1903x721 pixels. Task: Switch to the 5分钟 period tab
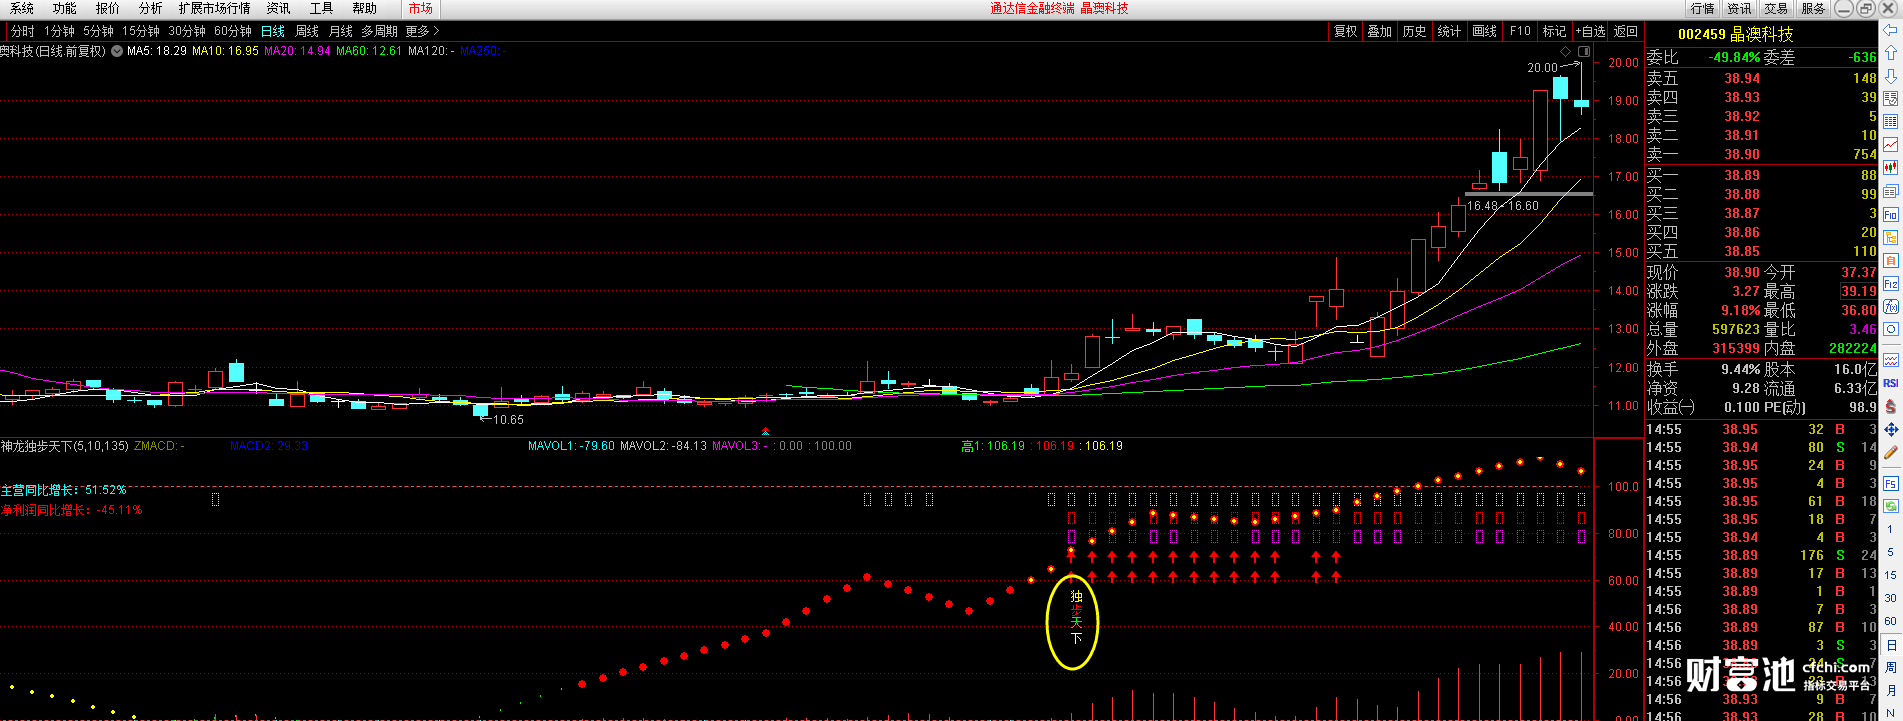pos(98,31)
